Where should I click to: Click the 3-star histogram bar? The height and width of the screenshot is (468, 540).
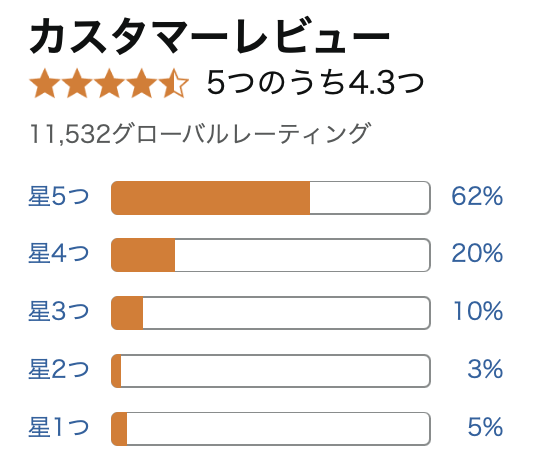(271, 313)
